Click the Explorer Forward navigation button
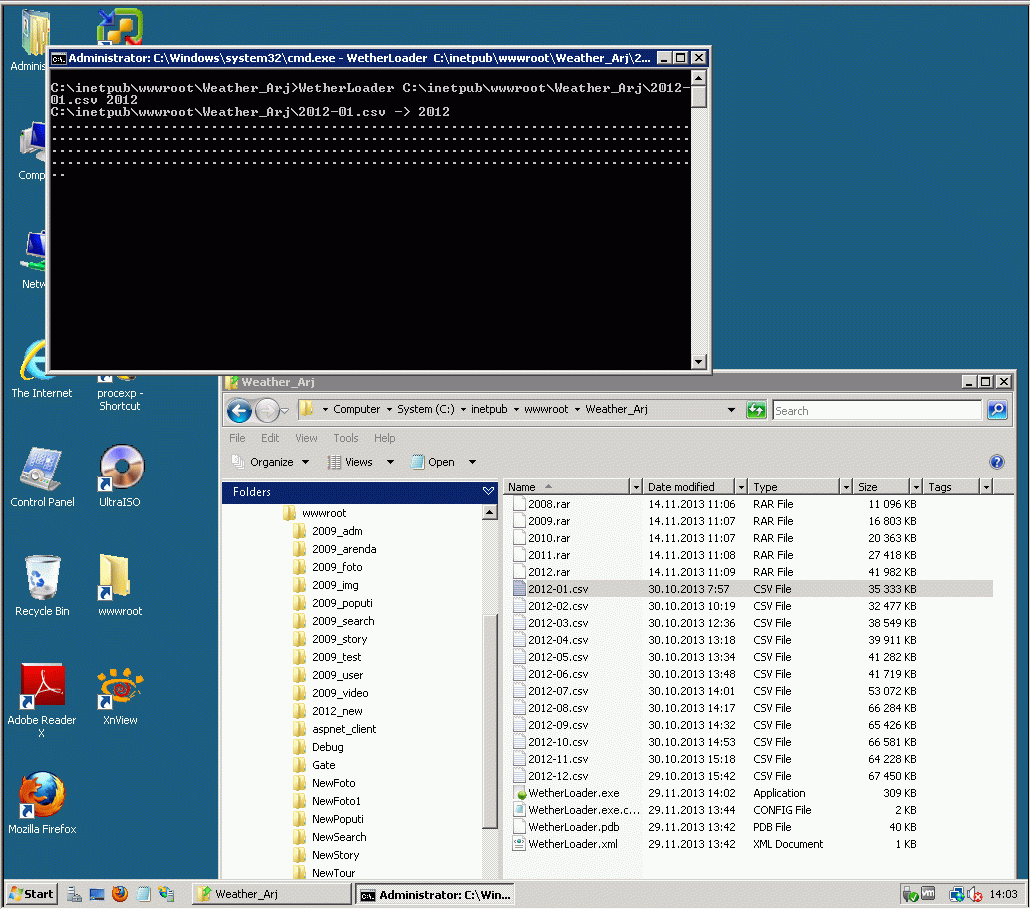 point(267,410)
